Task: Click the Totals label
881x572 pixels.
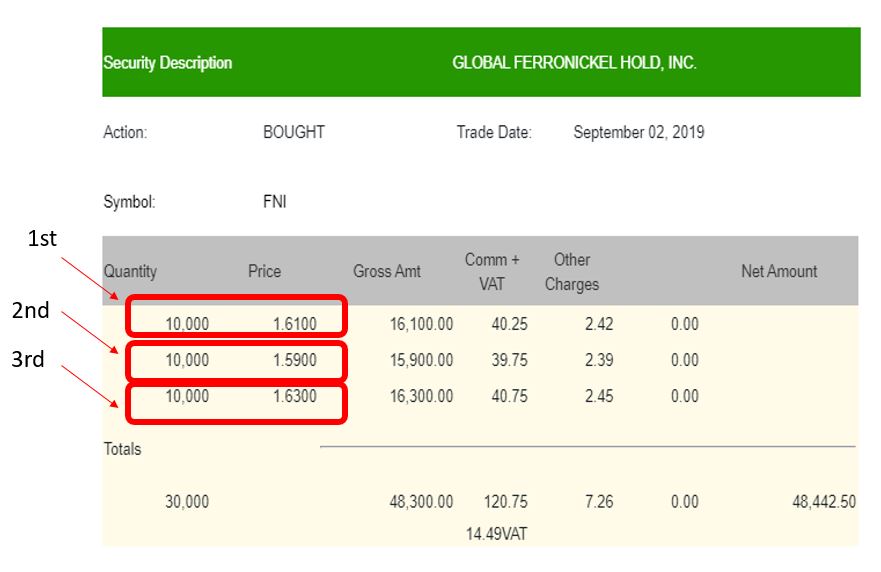Action: click(x=122, y=449)
